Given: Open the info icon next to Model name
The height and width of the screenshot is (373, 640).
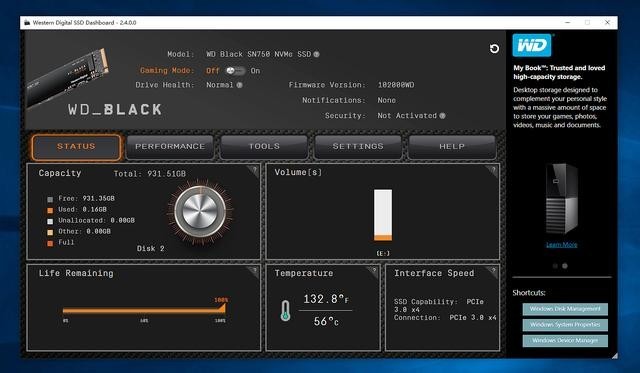Looking at the screenshot, I should point(316,54).
